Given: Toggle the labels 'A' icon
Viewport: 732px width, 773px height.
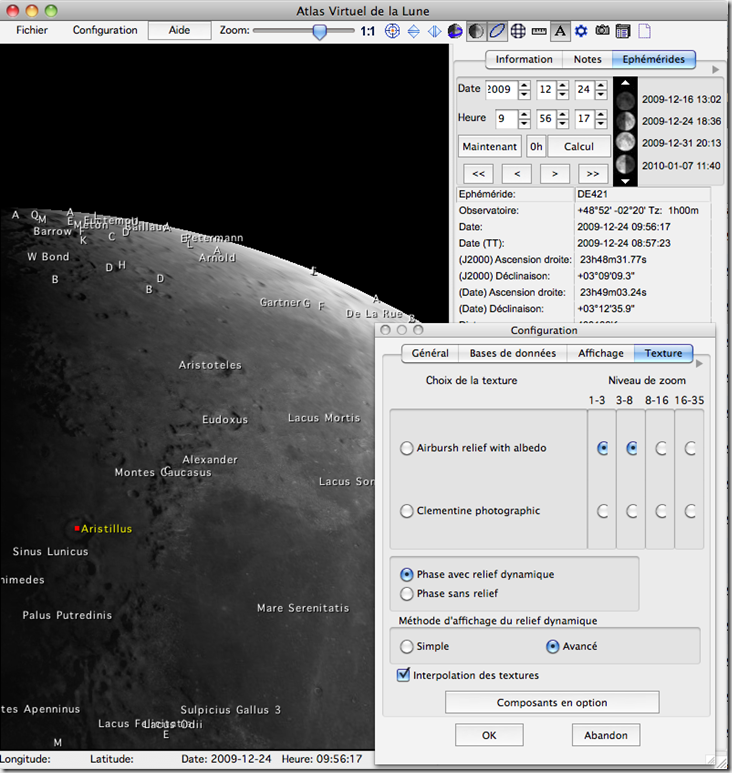Looking at the screenshot, I should click(x=560, y=31).
